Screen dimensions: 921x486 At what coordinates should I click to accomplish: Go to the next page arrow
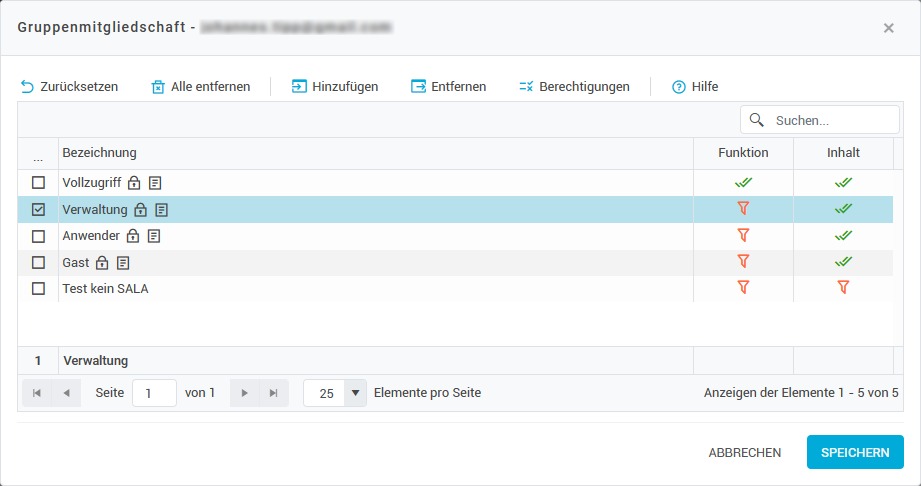tap(245, 393)
